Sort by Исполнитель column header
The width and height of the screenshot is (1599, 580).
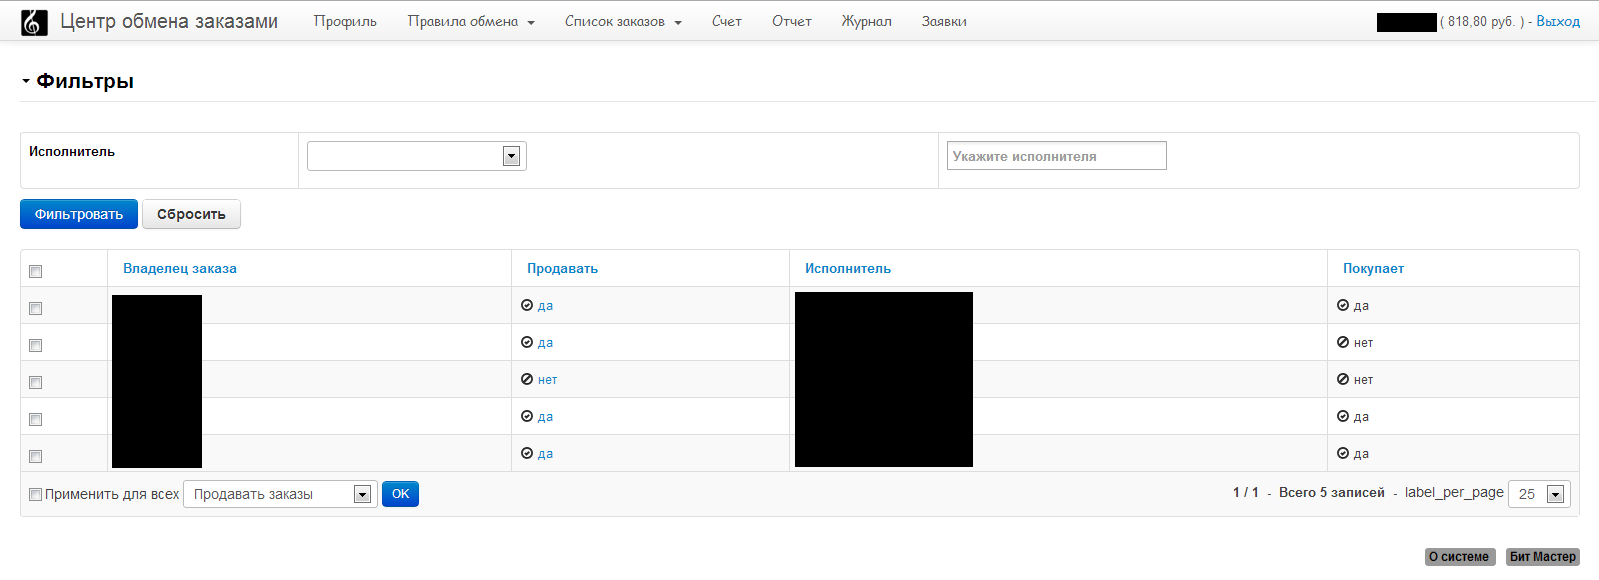[x=848, y=268]
